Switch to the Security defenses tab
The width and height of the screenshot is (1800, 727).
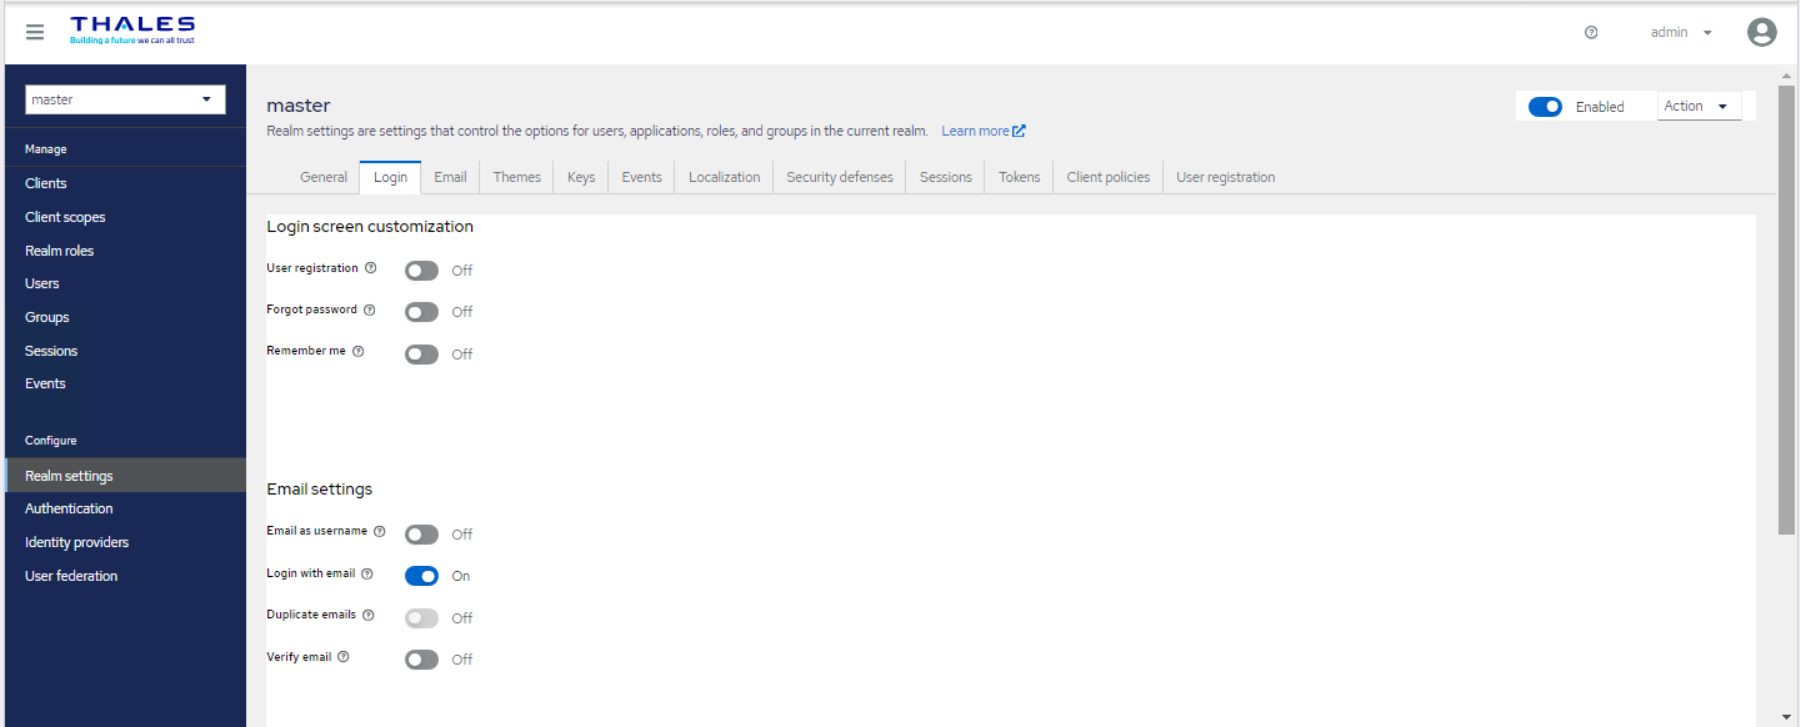839,177
